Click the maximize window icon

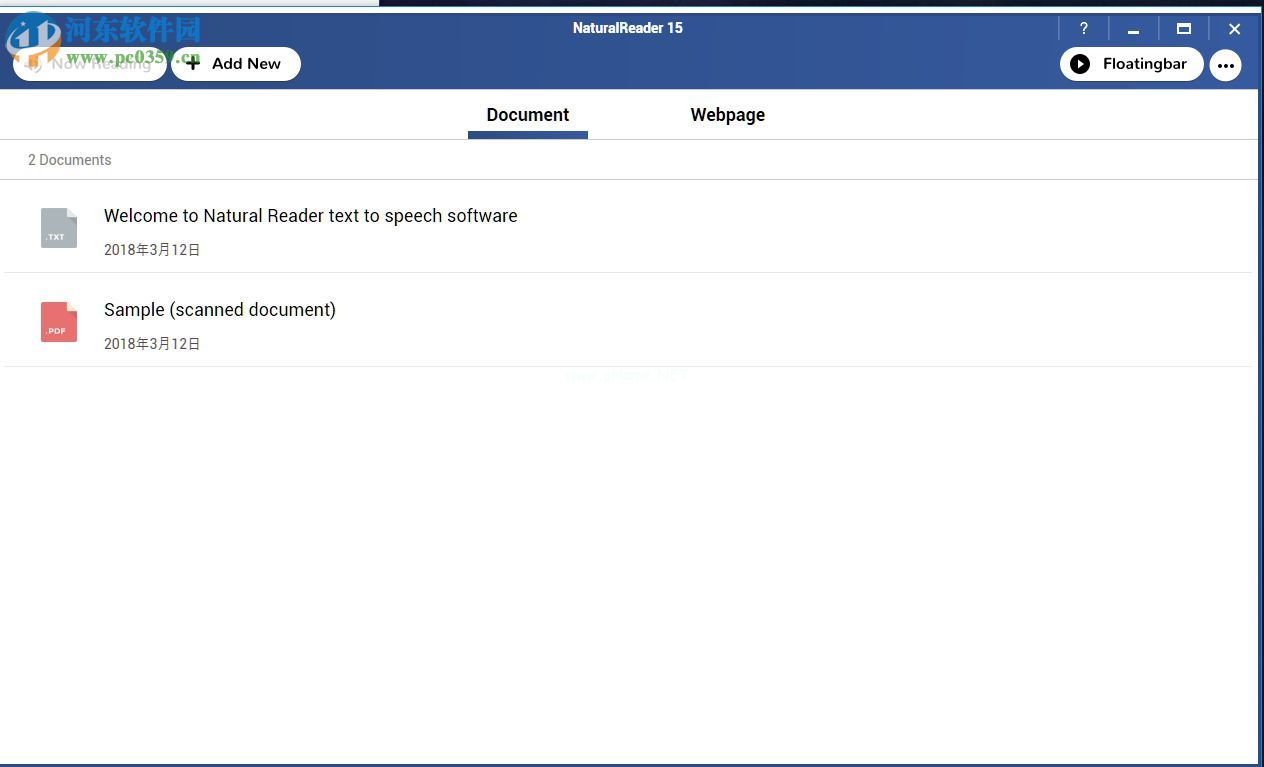pos(1184,29)
